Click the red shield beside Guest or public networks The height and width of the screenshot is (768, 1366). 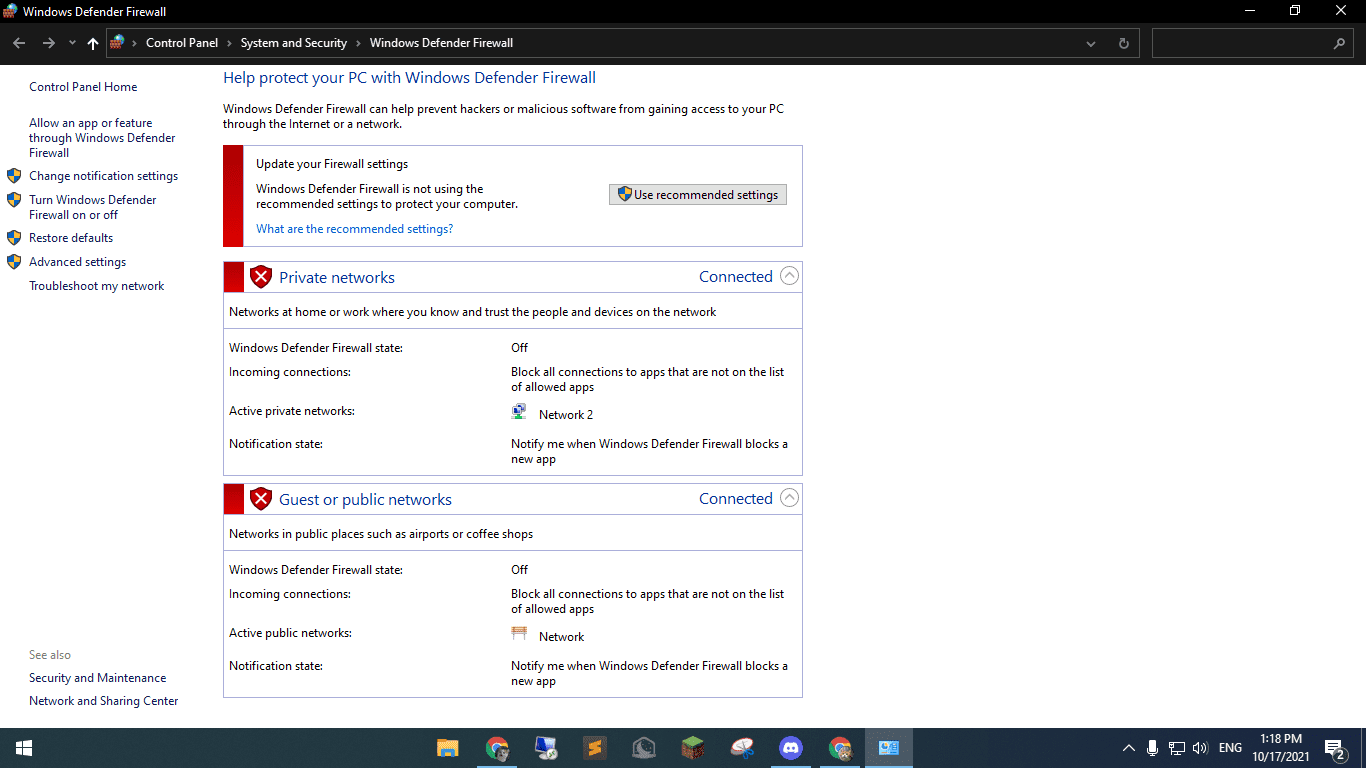[x=261, y=499]
